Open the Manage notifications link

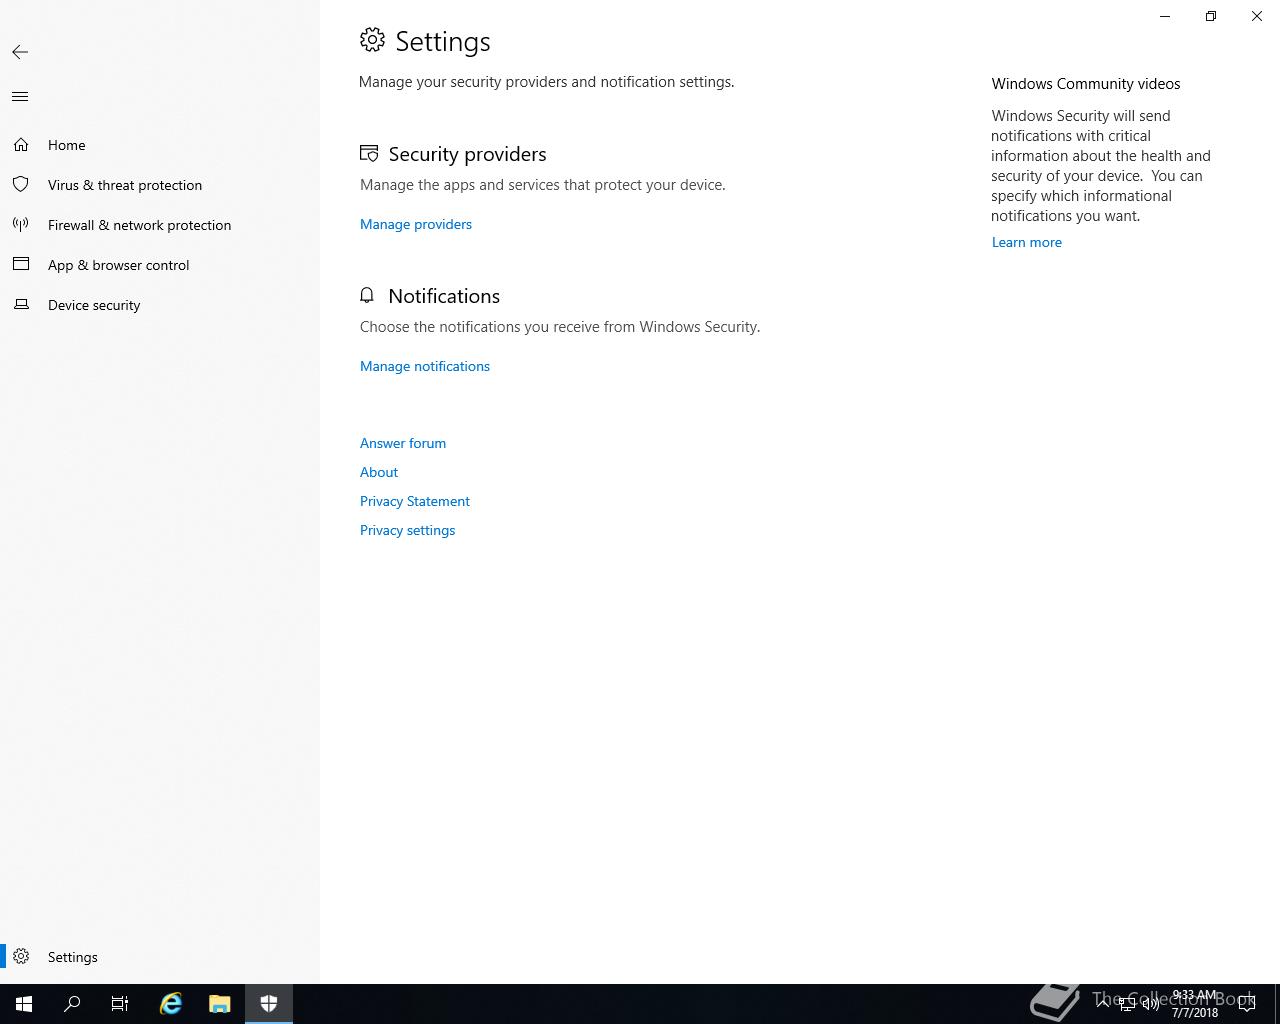click(425, 366)
